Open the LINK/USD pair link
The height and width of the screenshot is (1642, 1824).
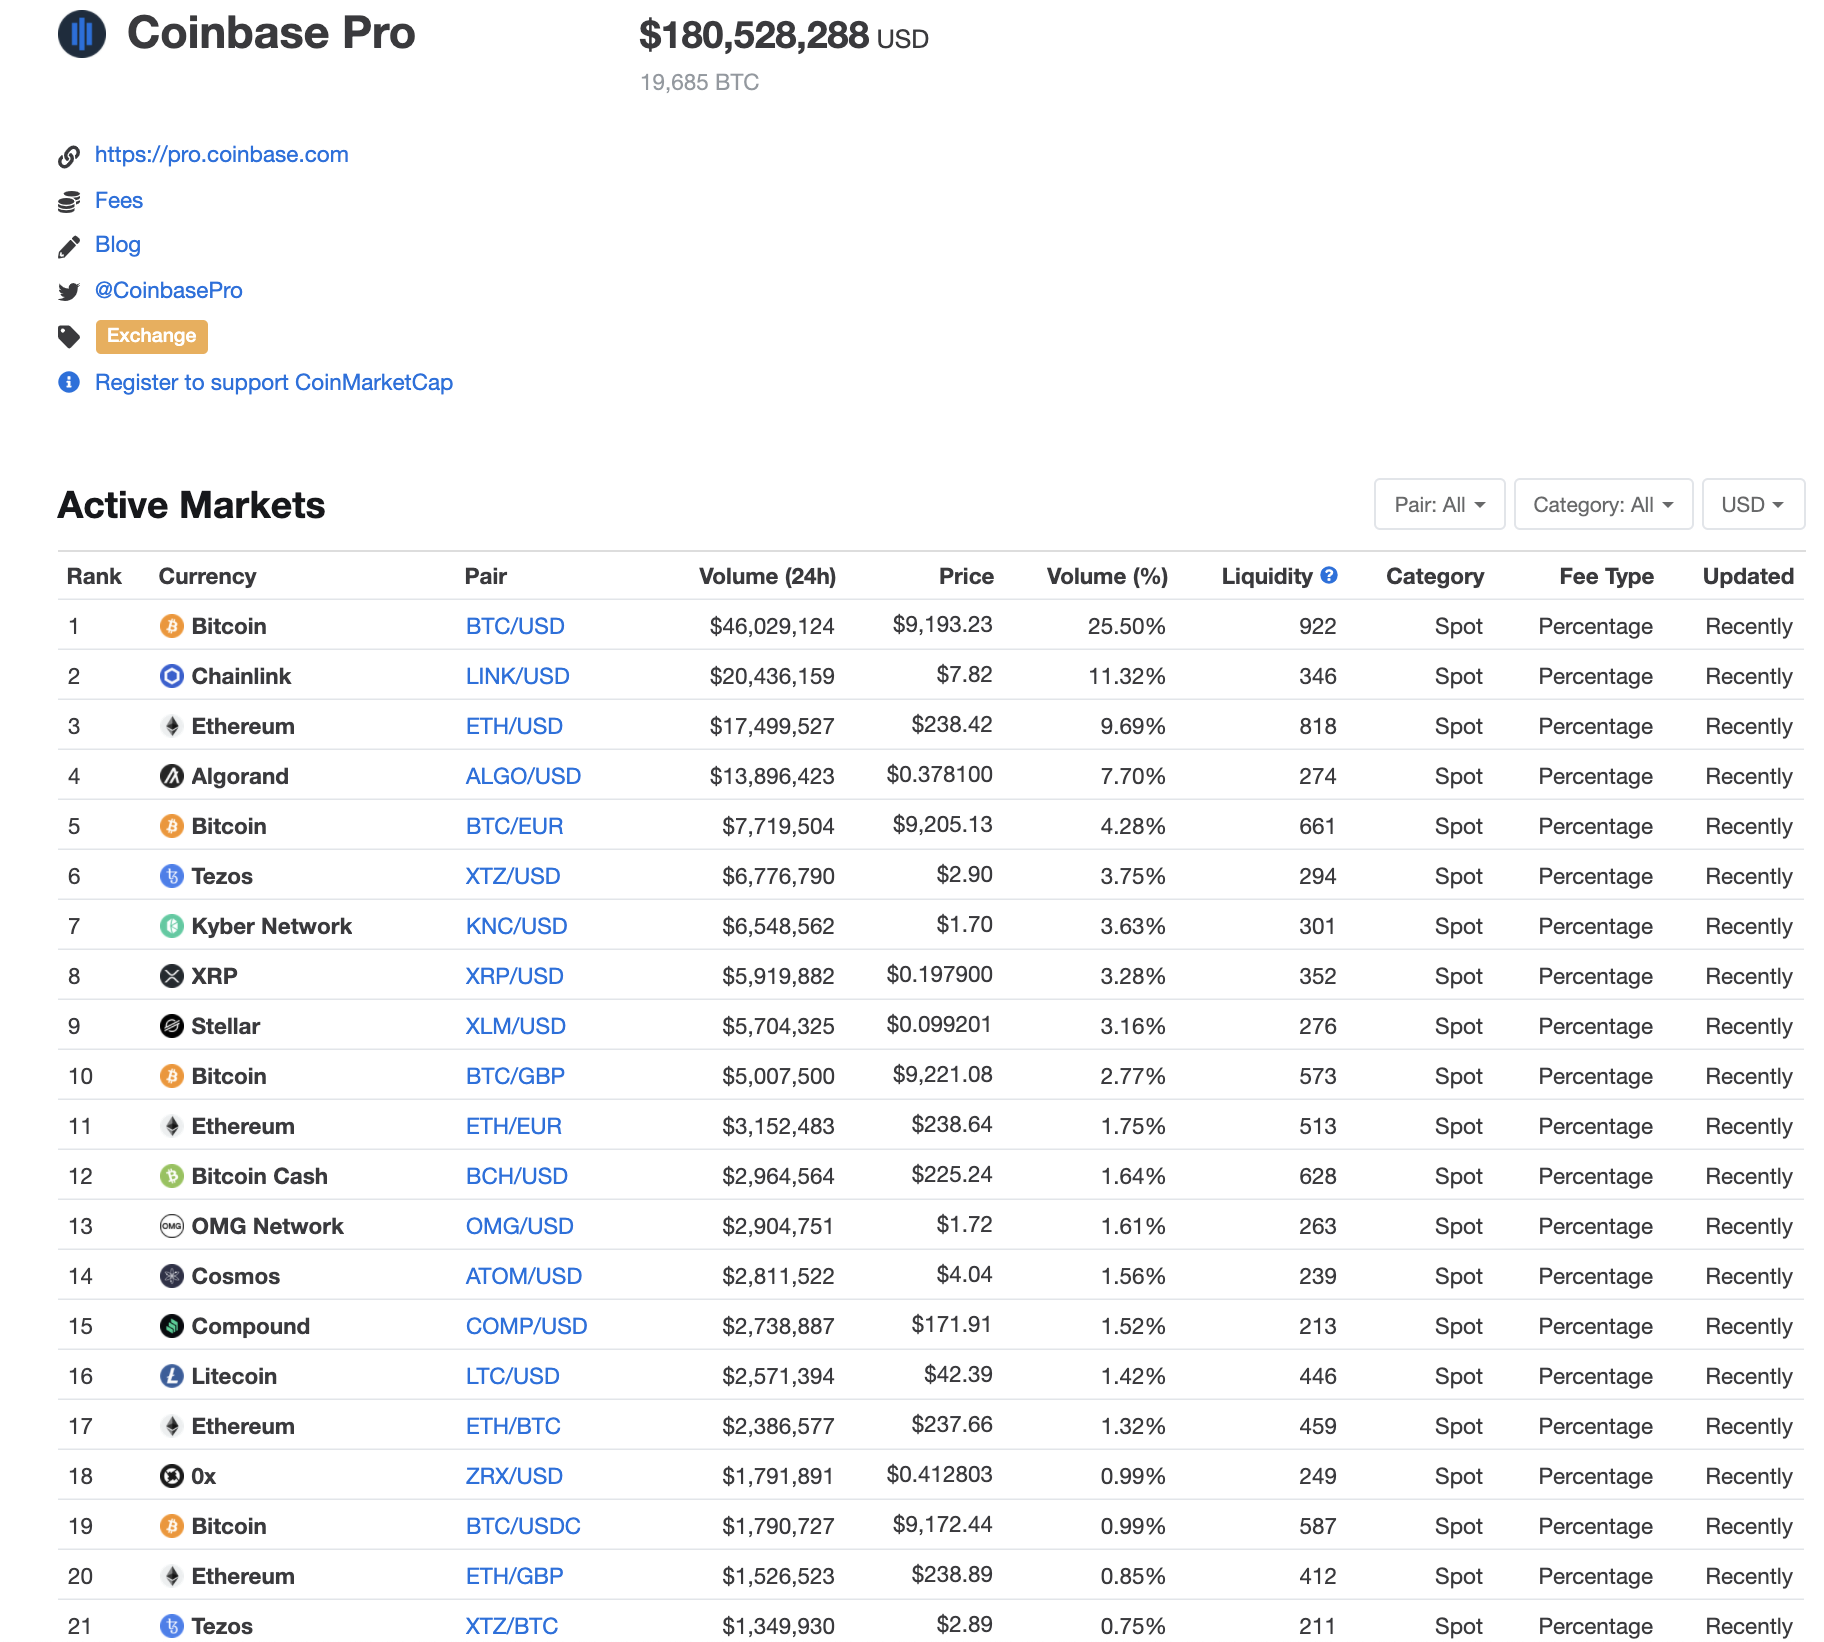[x=518, y=677]
